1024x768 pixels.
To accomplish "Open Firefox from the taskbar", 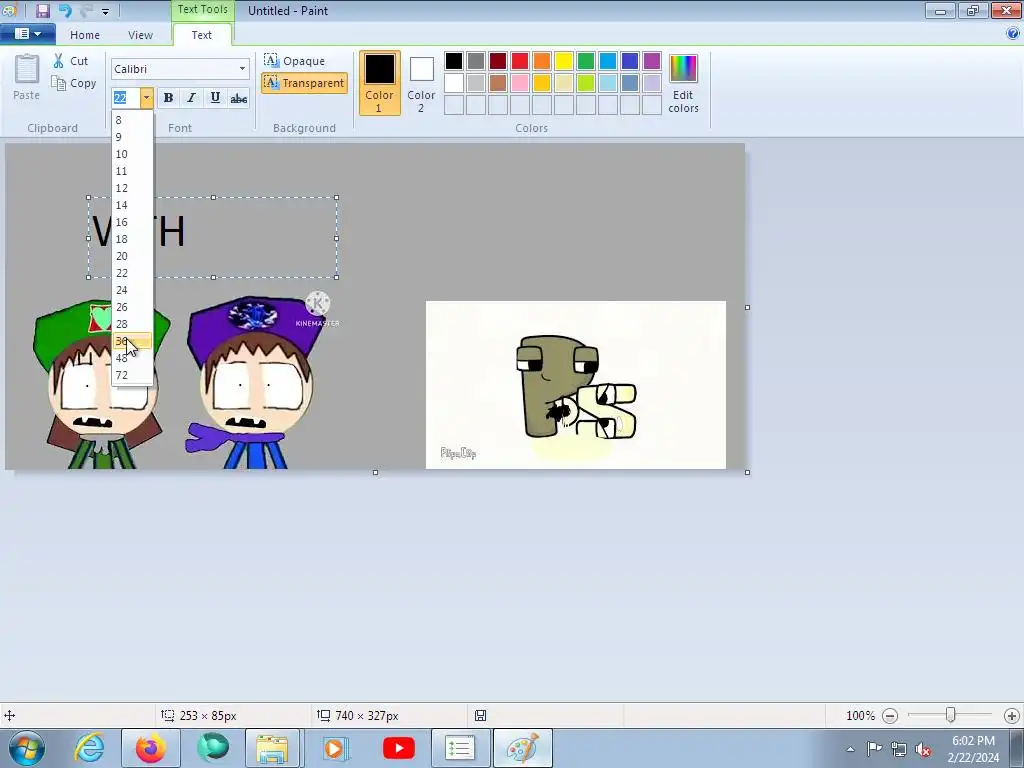I will [x=151, y=748].
